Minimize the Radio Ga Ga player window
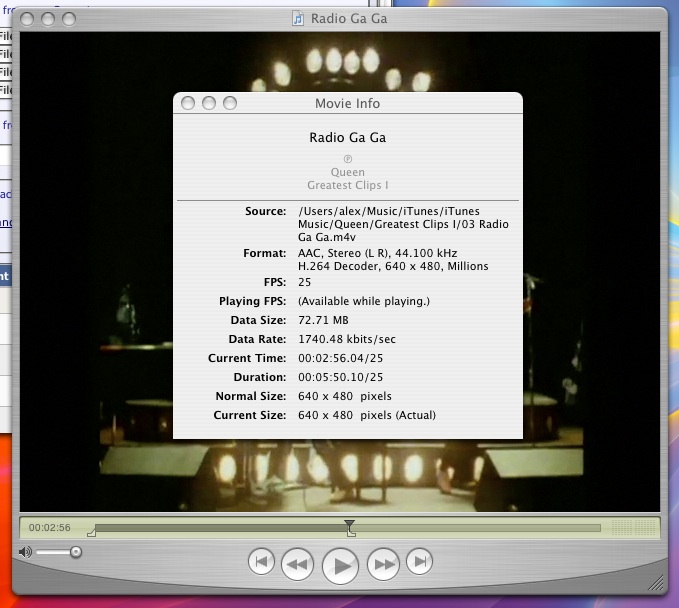 [x=48, y=19]
